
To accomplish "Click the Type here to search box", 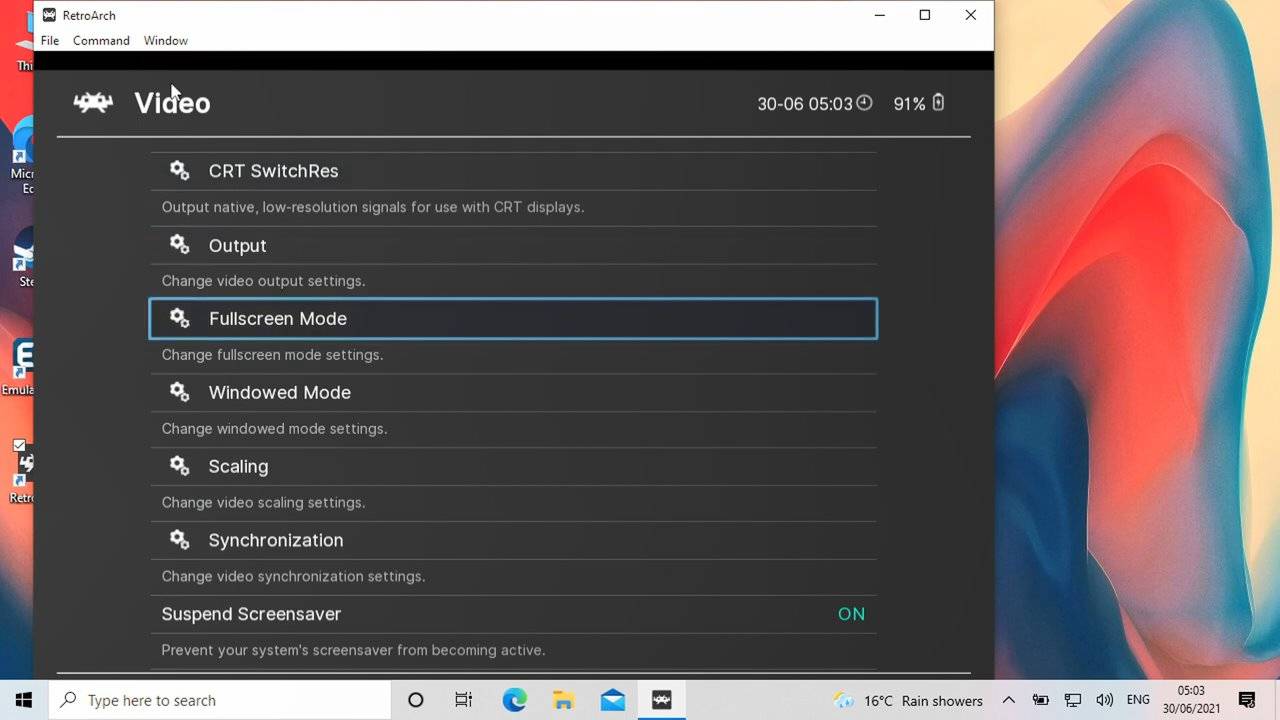I will 220,700.
